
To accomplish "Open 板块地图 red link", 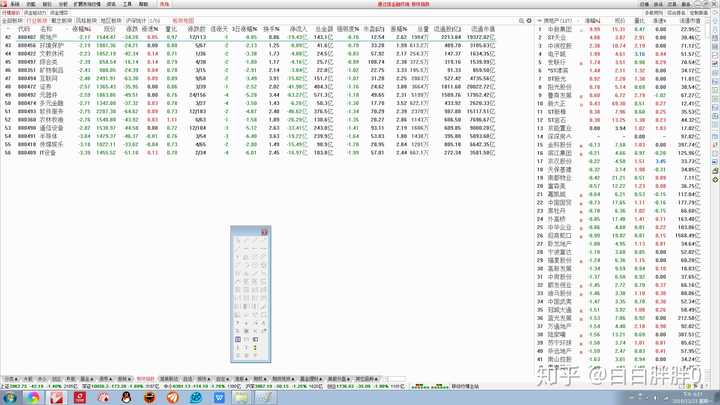I will 183,21.
